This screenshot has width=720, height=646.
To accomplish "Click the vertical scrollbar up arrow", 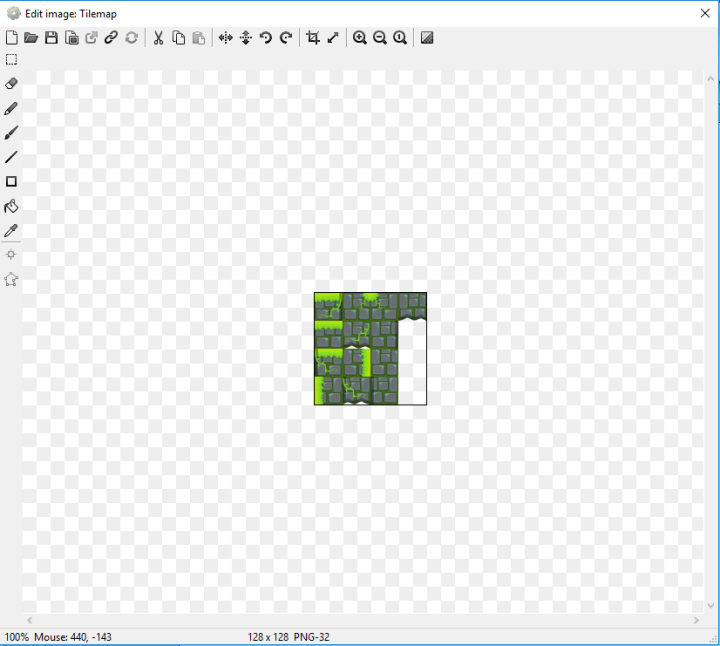I will pyautogui.click(x=711, y=79).
